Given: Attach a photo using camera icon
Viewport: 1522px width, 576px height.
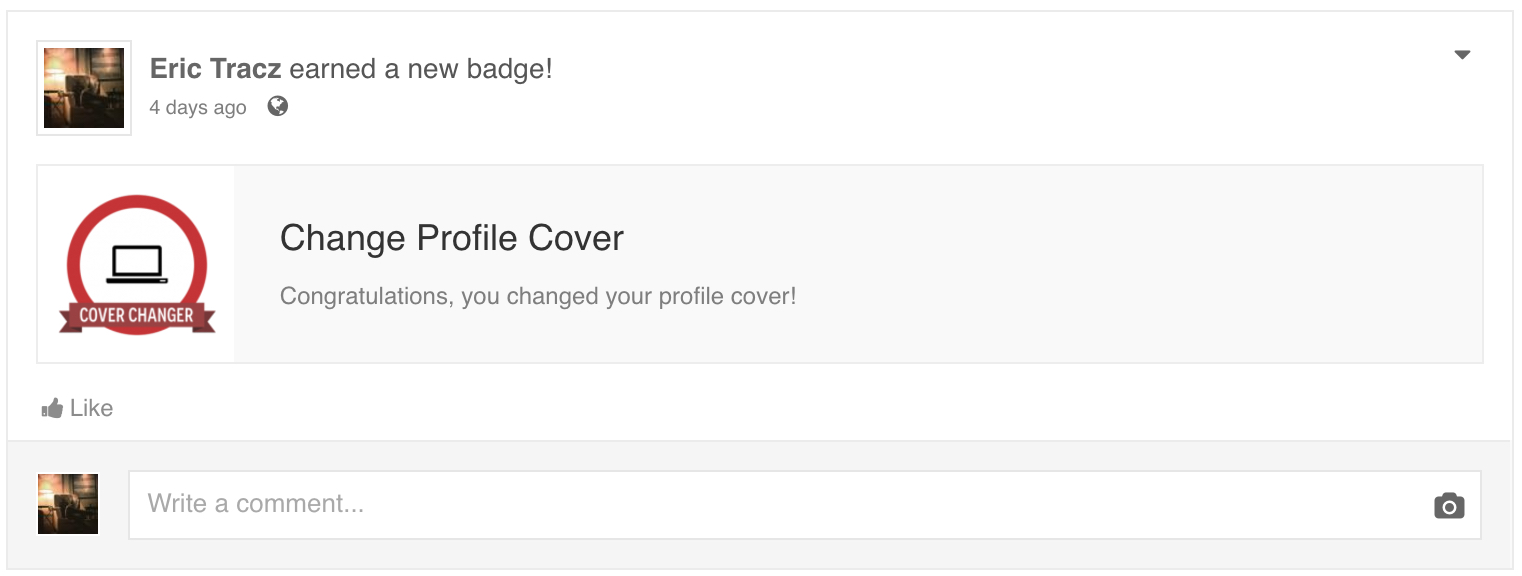Looking at the screenshot, I should [x=1448, y=506].
